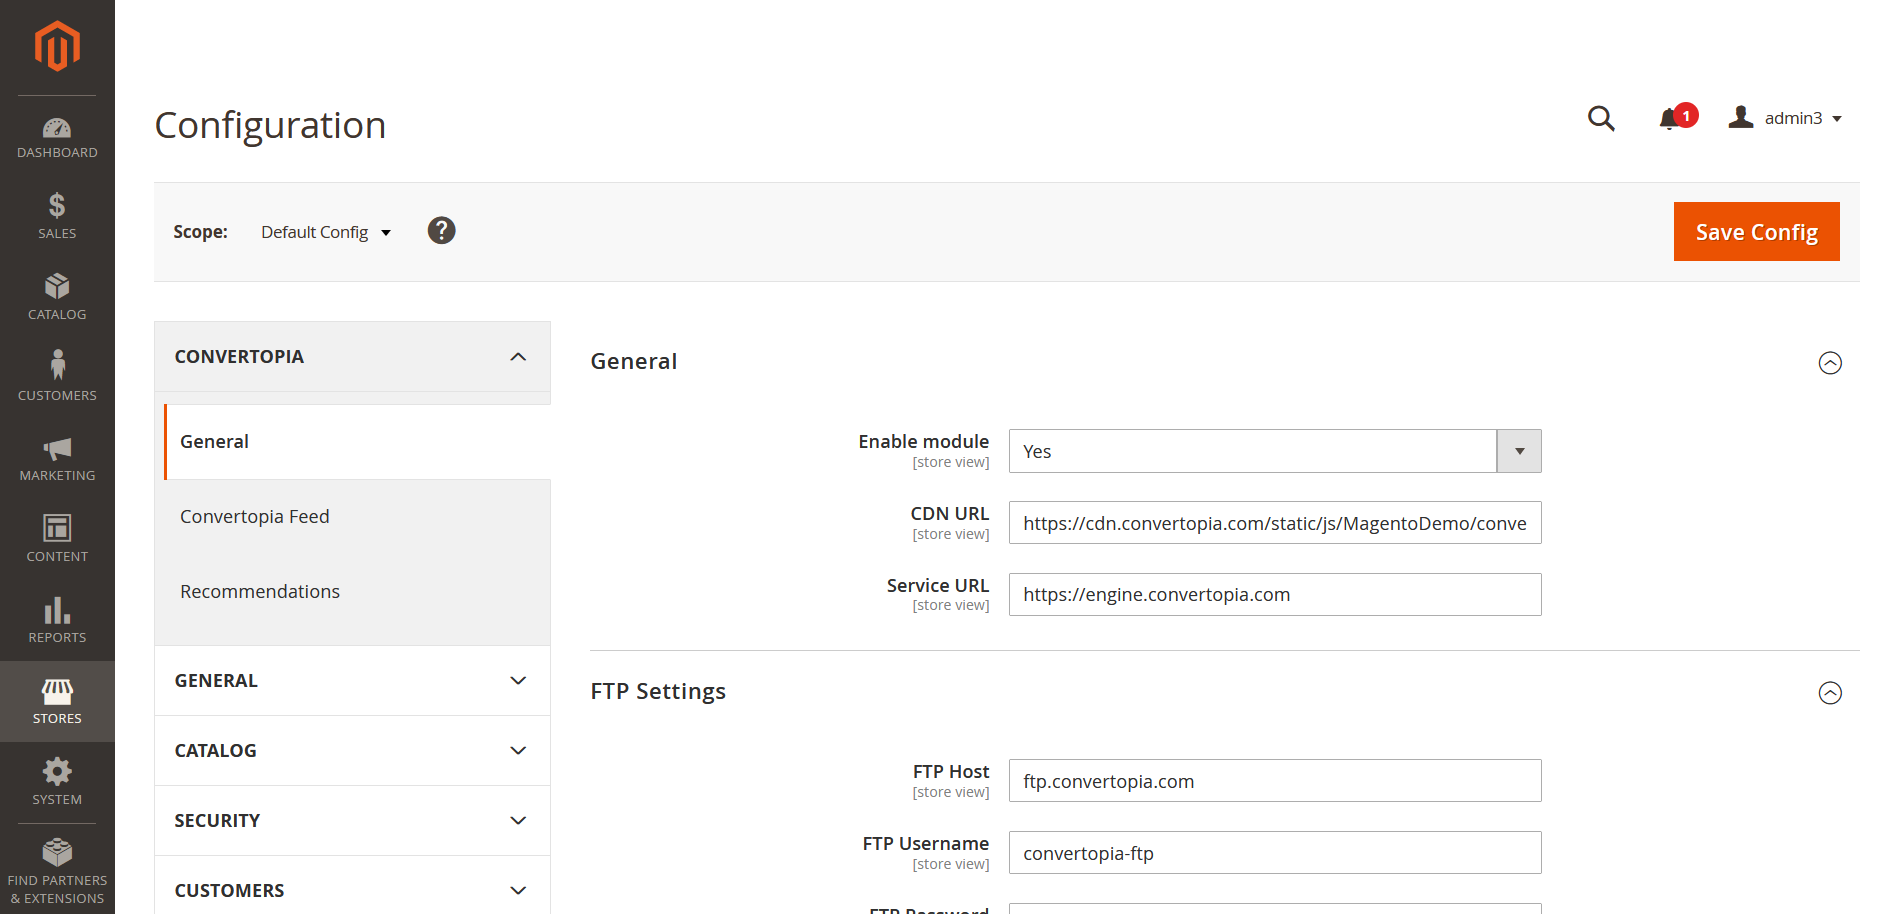Click the Save Config button
The image size is (1895, 914).
[x=1757, y=232]
